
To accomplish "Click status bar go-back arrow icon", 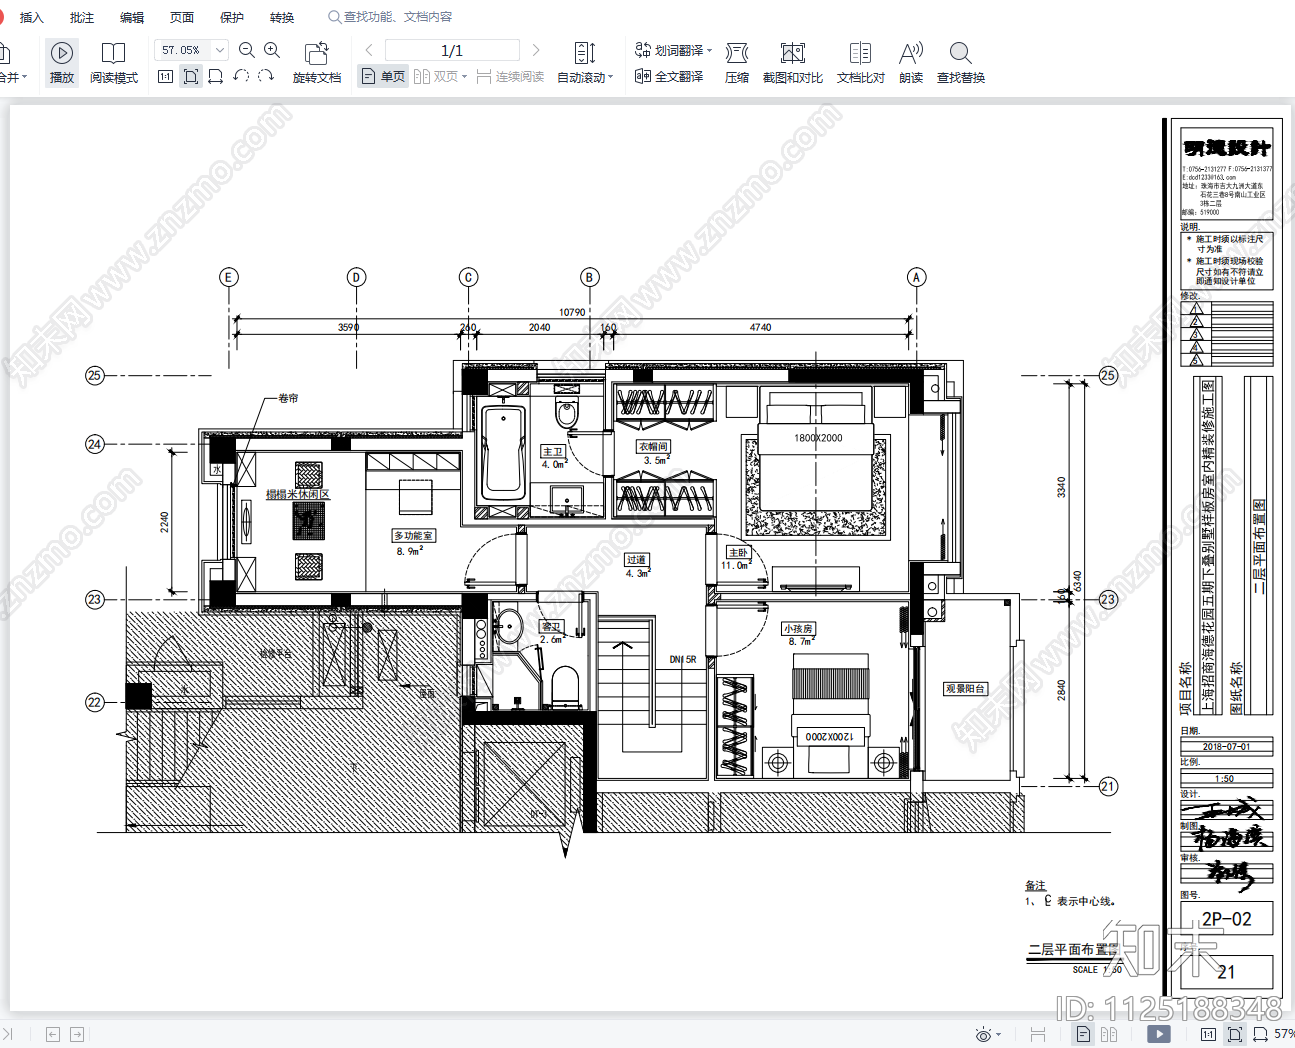I will pyautogui.click(x=53, y=1034).
